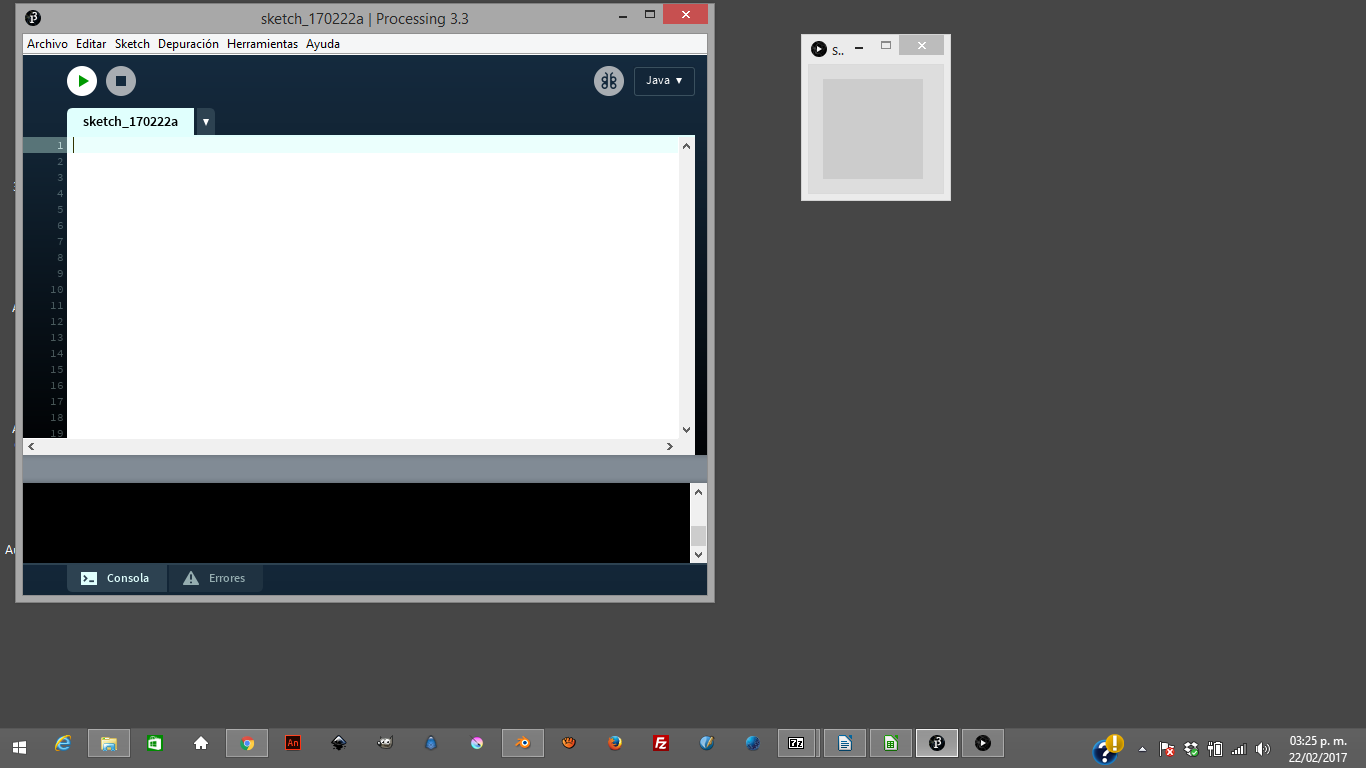The width and height of the screenshot is (1366, 768).
Task: Open the Ayuda menu
Action: [x=323, y=44]
